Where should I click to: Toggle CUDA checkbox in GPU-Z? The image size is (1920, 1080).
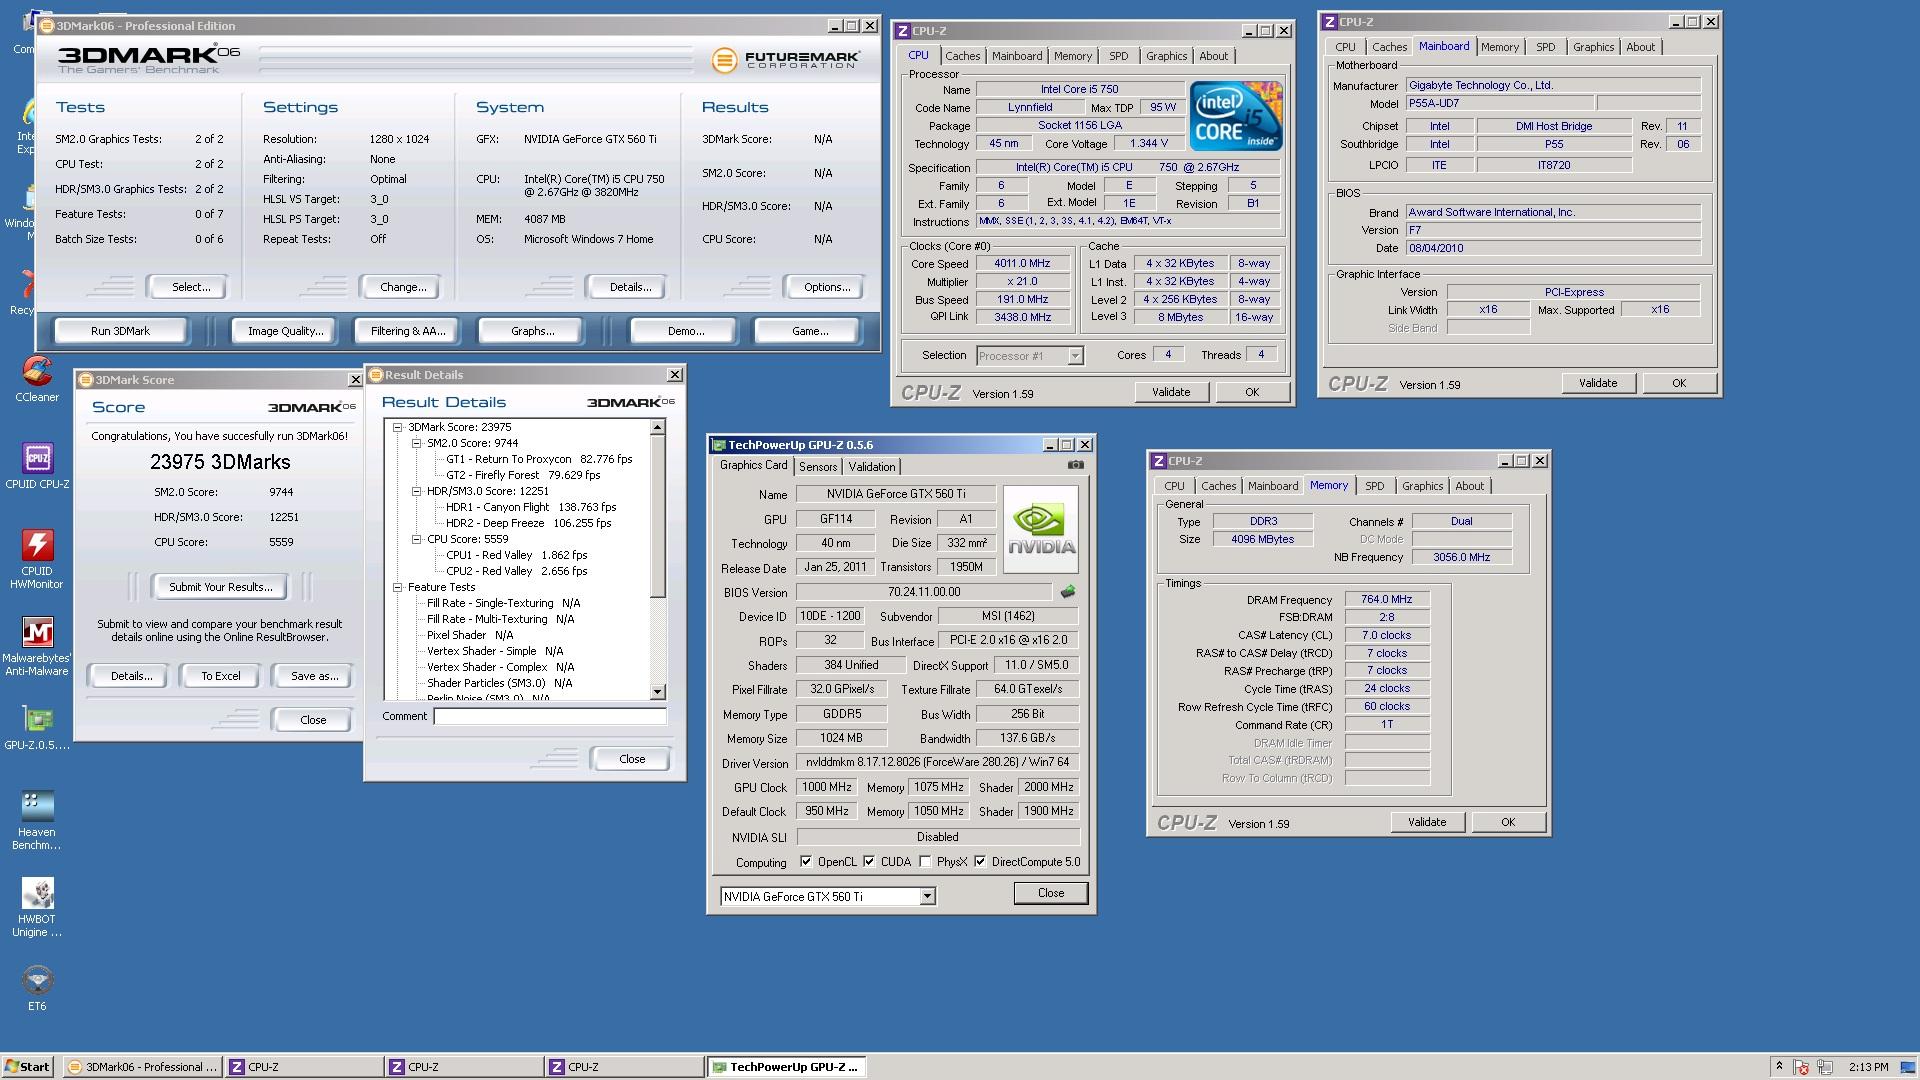869,862
